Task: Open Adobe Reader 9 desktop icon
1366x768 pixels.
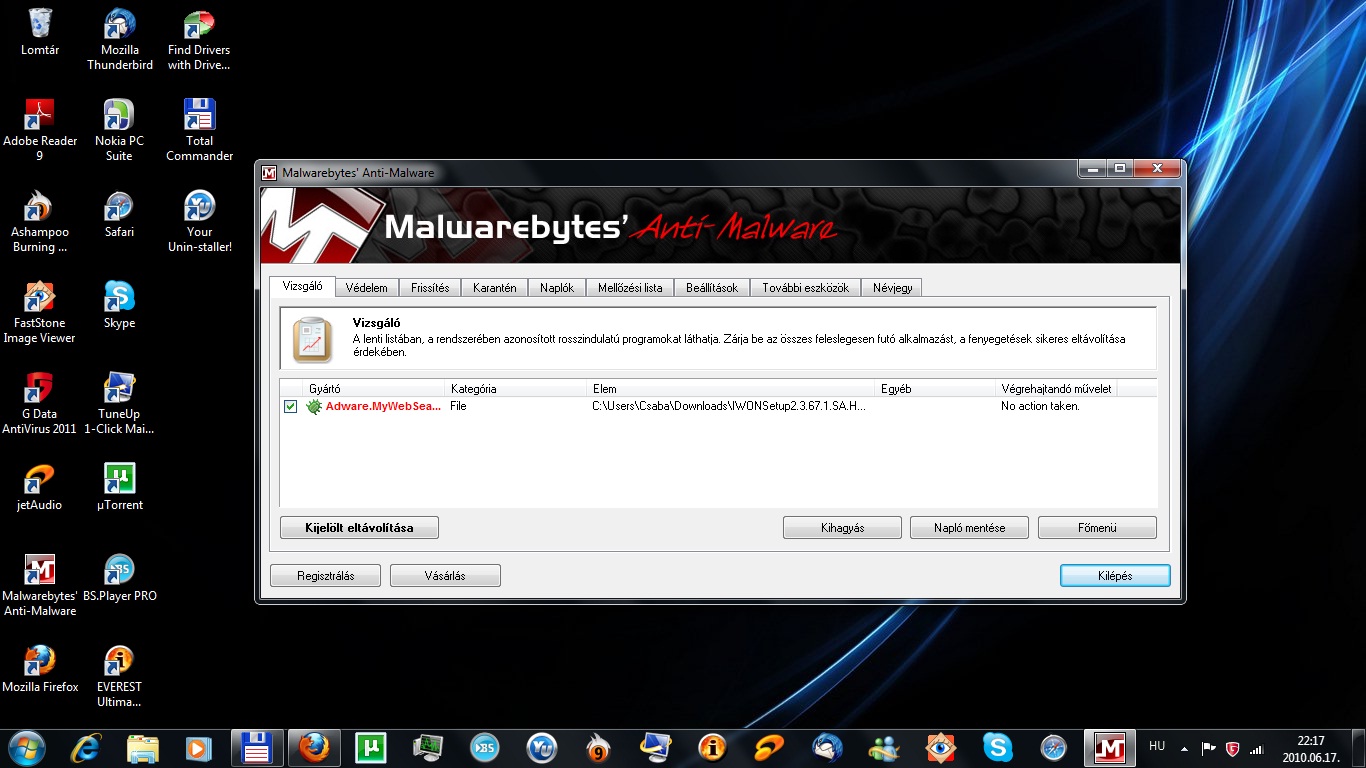Action: [40, 130]
